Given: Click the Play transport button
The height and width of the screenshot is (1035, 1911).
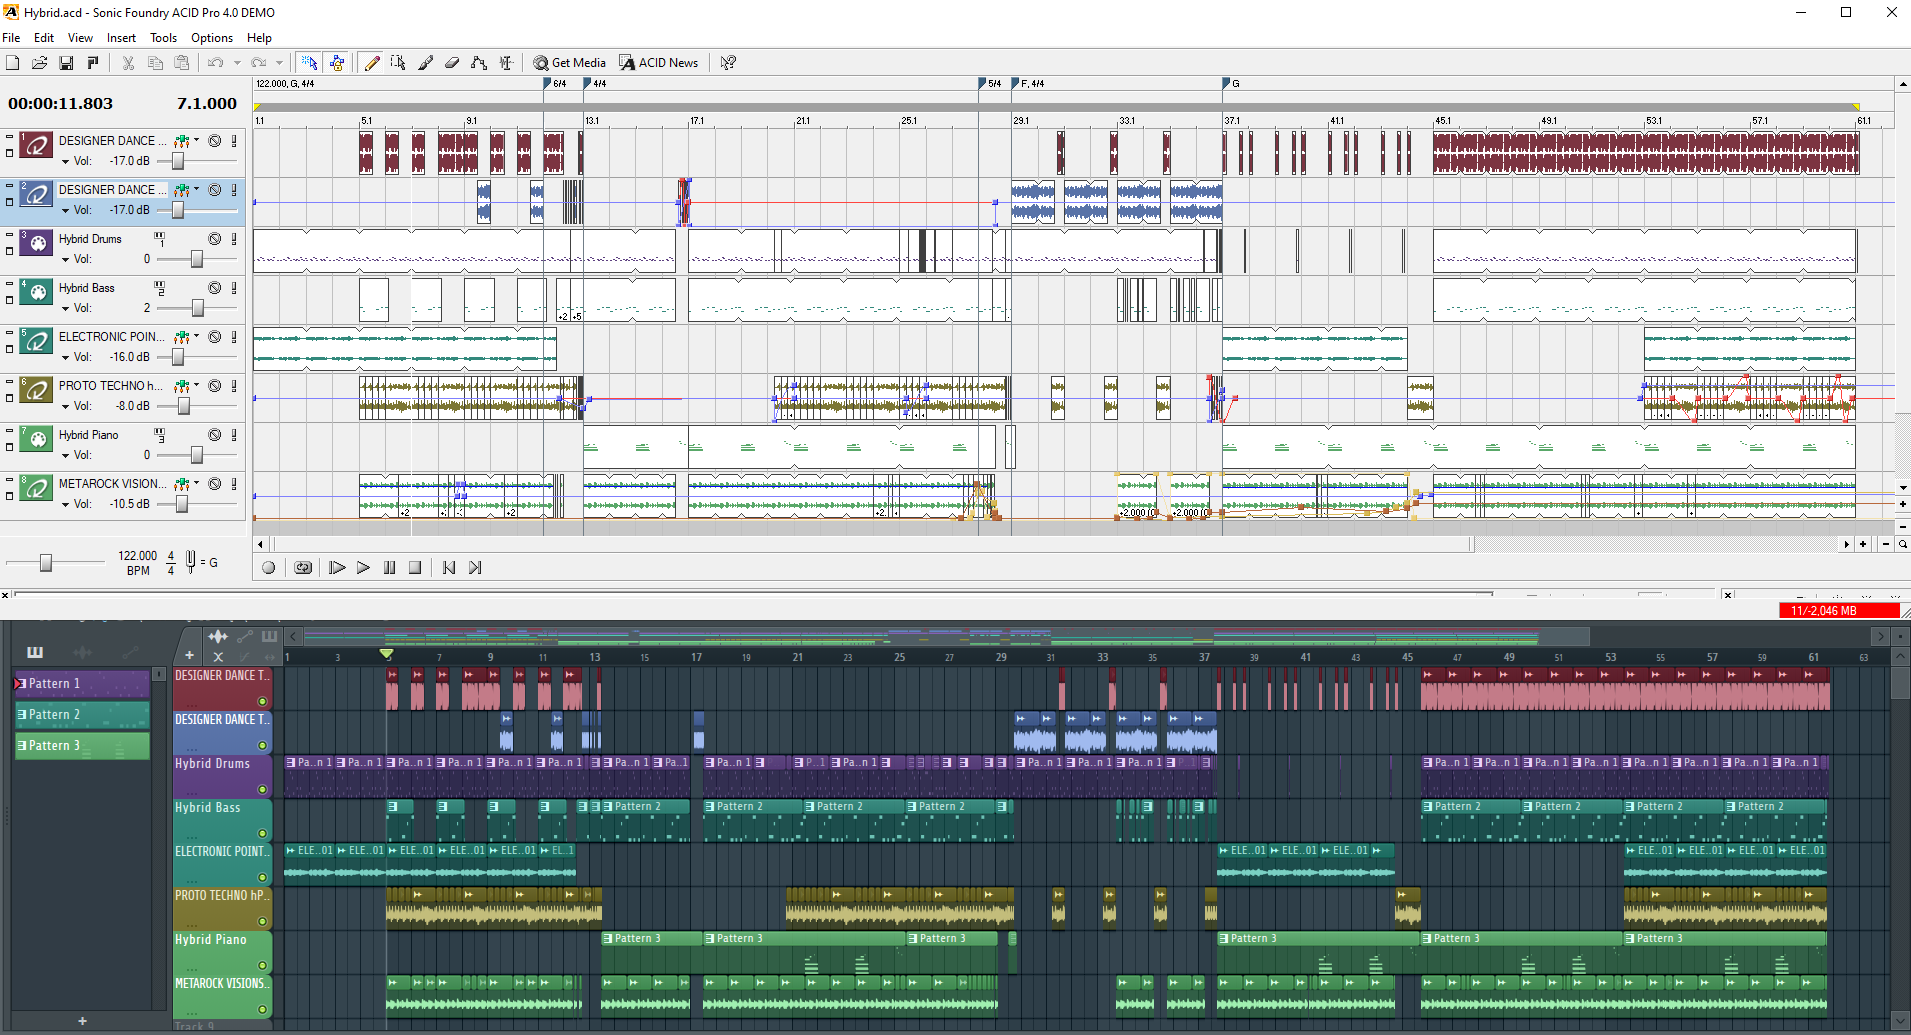Looking at the screenshot, I should point(363,568).
